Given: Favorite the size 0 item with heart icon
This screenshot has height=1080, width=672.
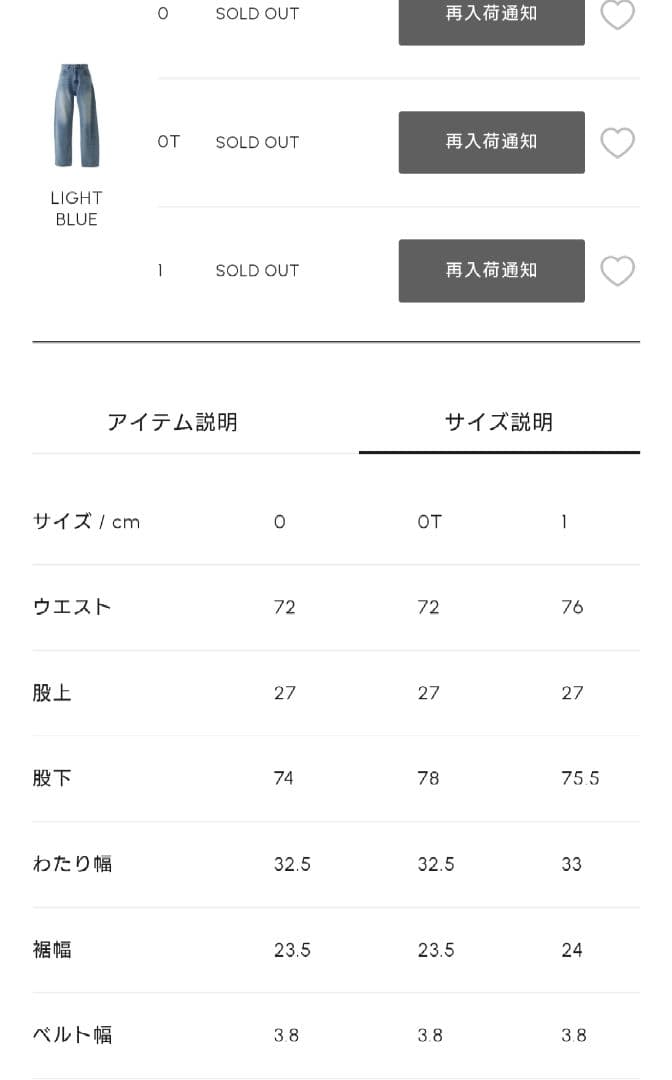Looking at the screenshot, I should (x=617, y=14).
